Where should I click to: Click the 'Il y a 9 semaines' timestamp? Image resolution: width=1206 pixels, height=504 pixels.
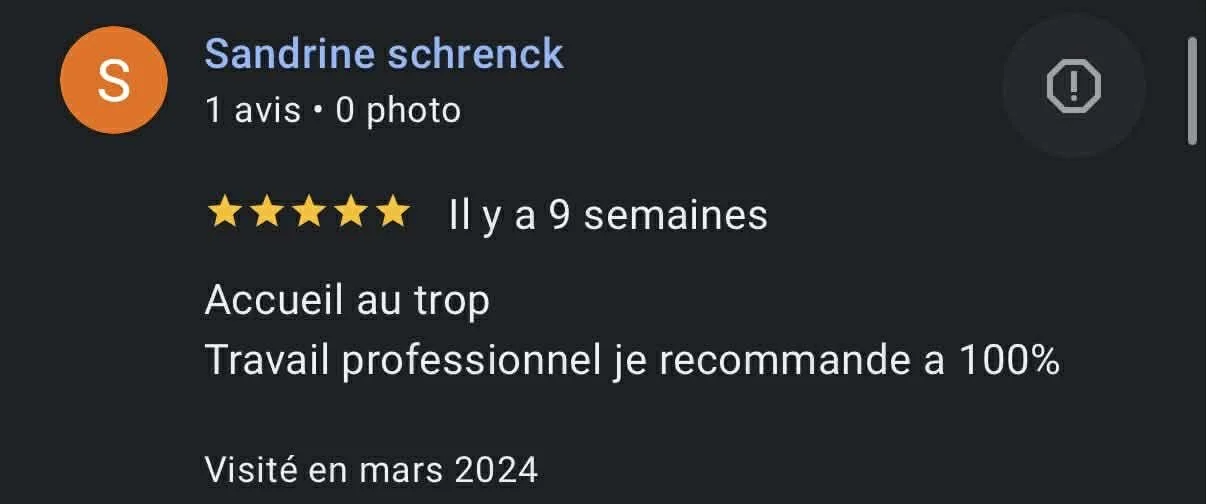608,215
